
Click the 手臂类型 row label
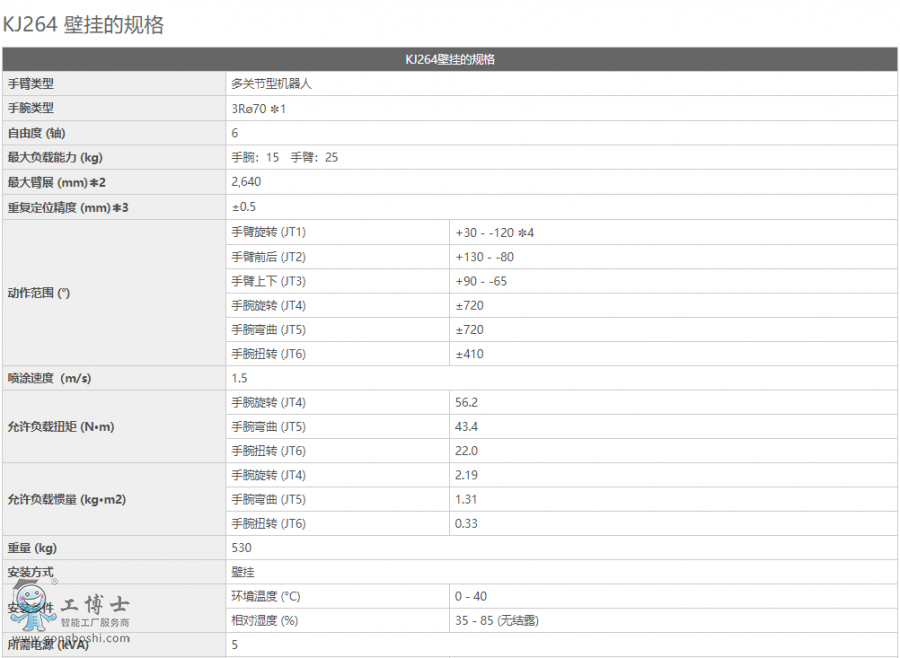32,84
